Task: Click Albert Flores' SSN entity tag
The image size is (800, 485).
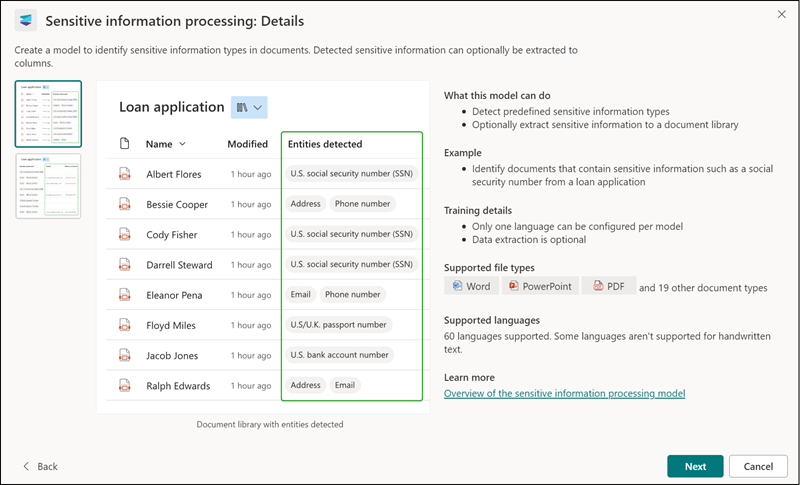Action: click(352, 173)
